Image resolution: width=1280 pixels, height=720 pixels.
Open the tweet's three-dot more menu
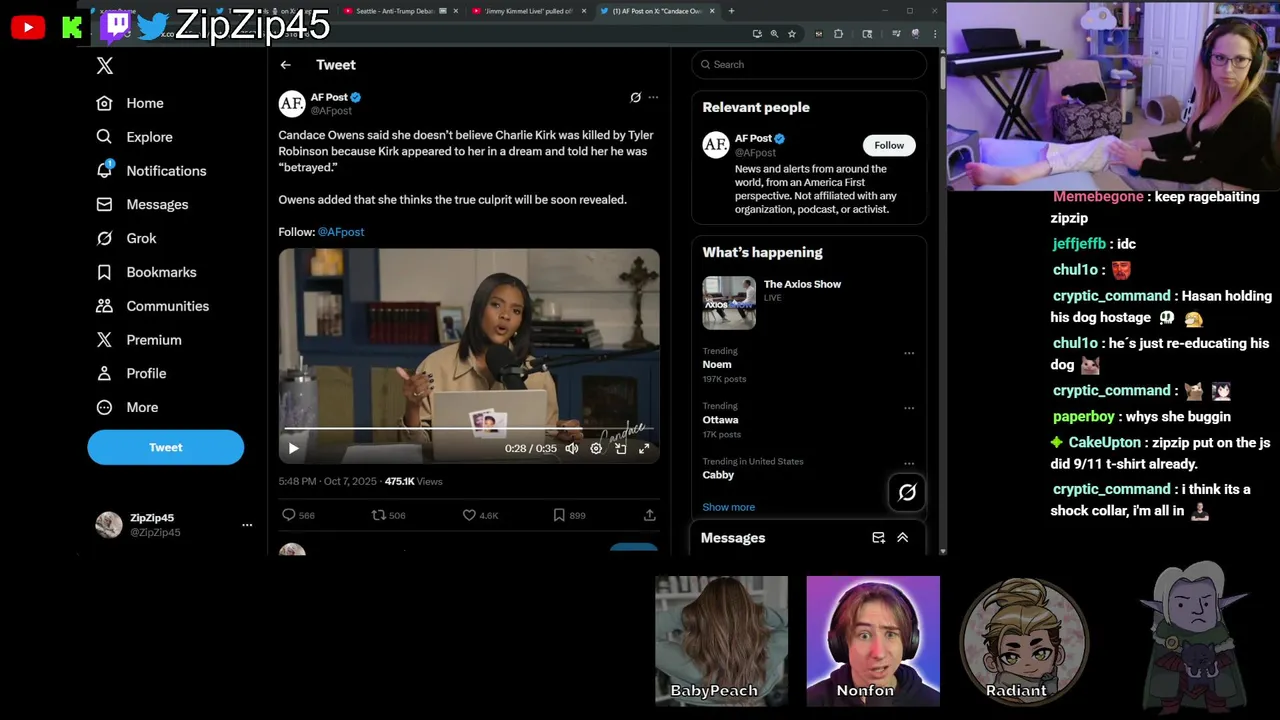[x=653, y=97]
